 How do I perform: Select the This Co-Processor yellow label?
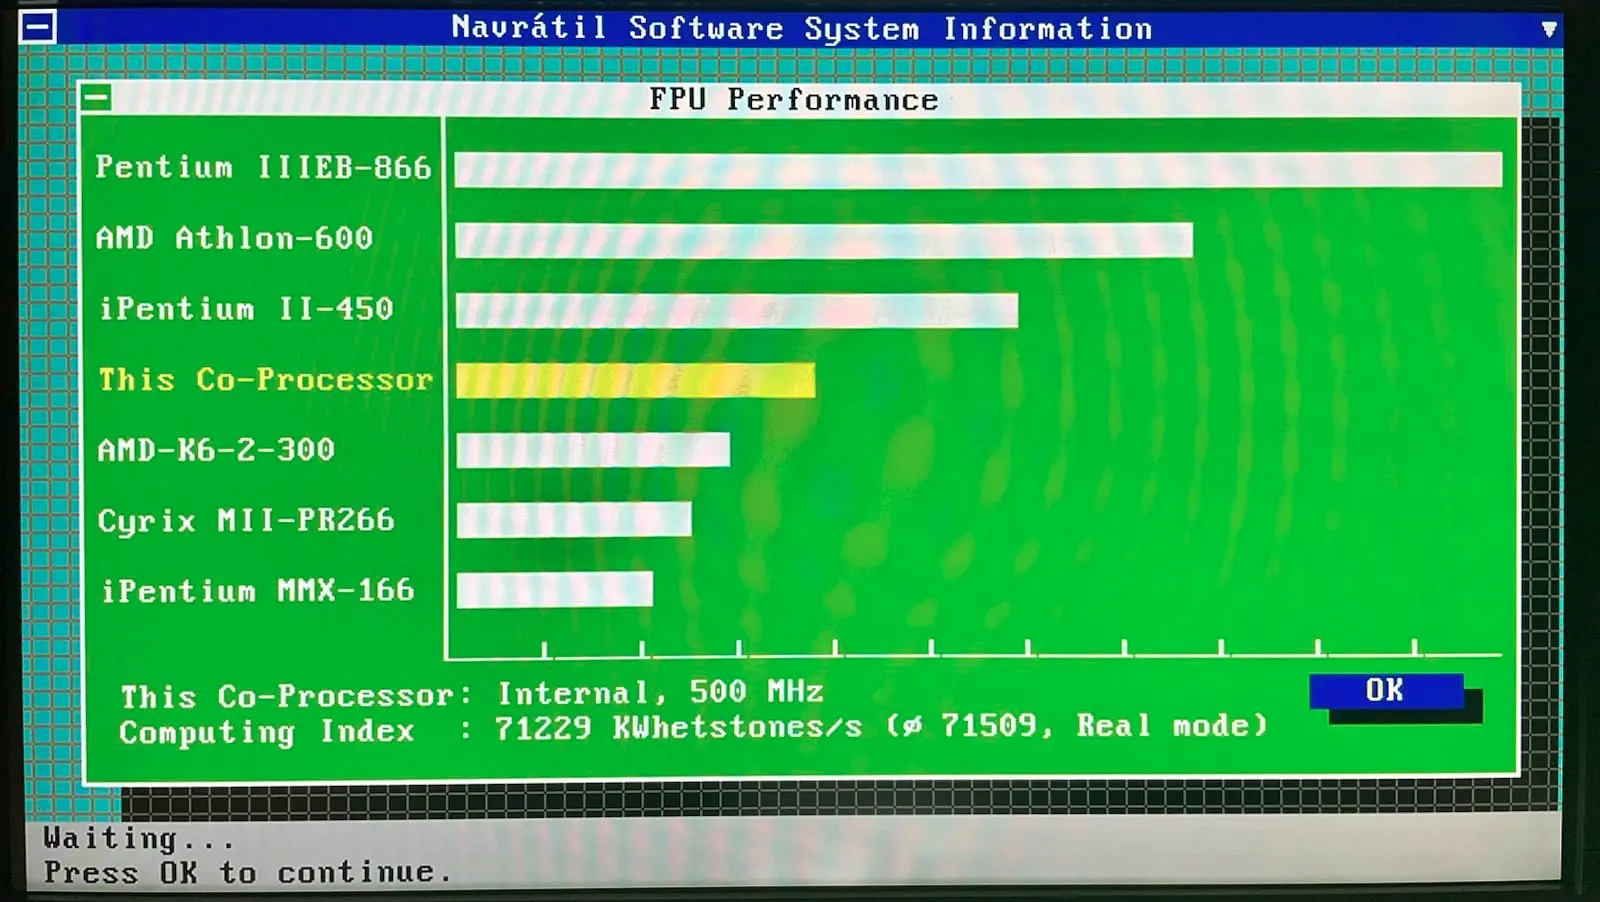tap(265, 380)
